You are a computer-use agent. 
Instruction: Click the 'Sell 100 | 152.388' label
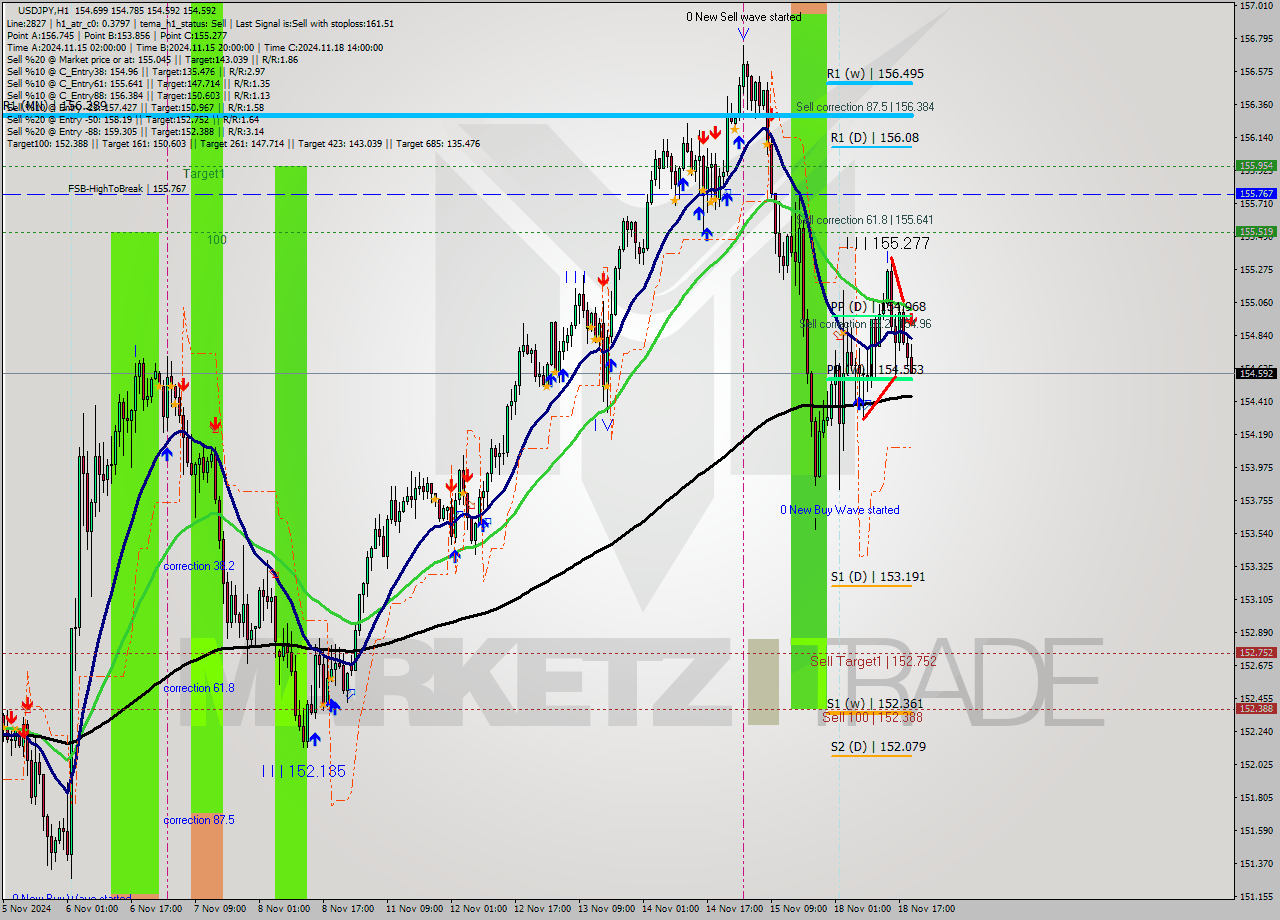pyautogui.click(x=872, y=717)
